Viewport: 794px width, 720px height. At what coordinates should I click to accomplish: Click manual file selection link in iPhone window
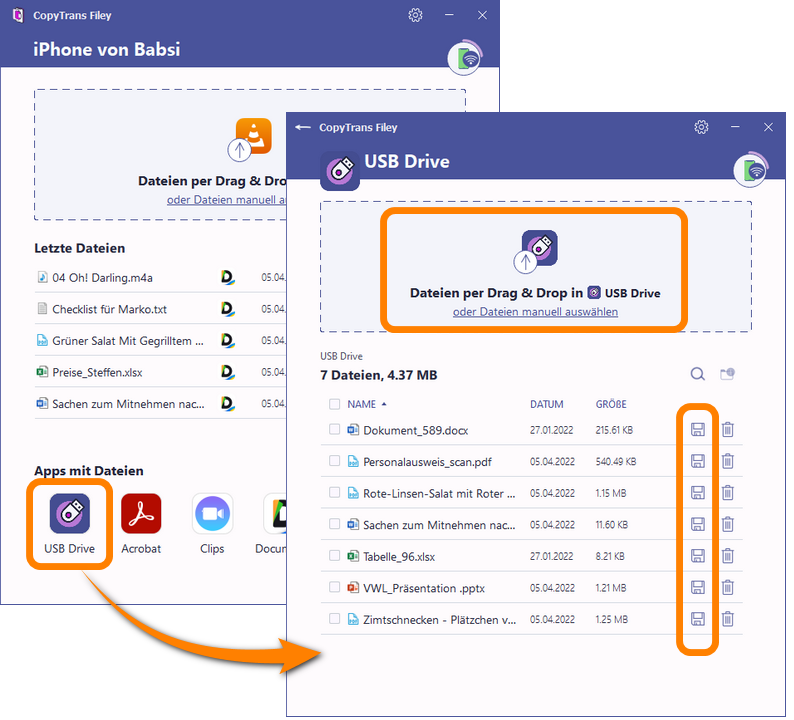click(x=226, y=200)
